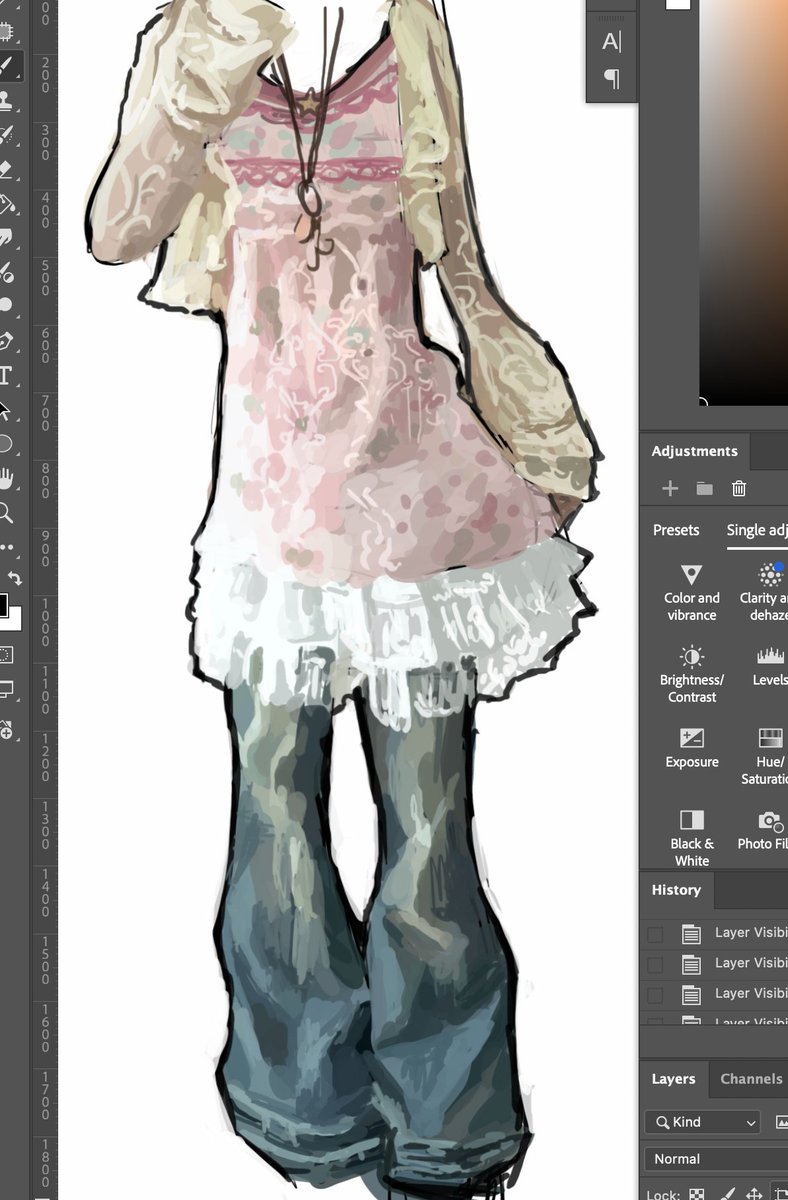Select the Zoom tool
Screen dimensions: 788x1200
tap(6, 513)
